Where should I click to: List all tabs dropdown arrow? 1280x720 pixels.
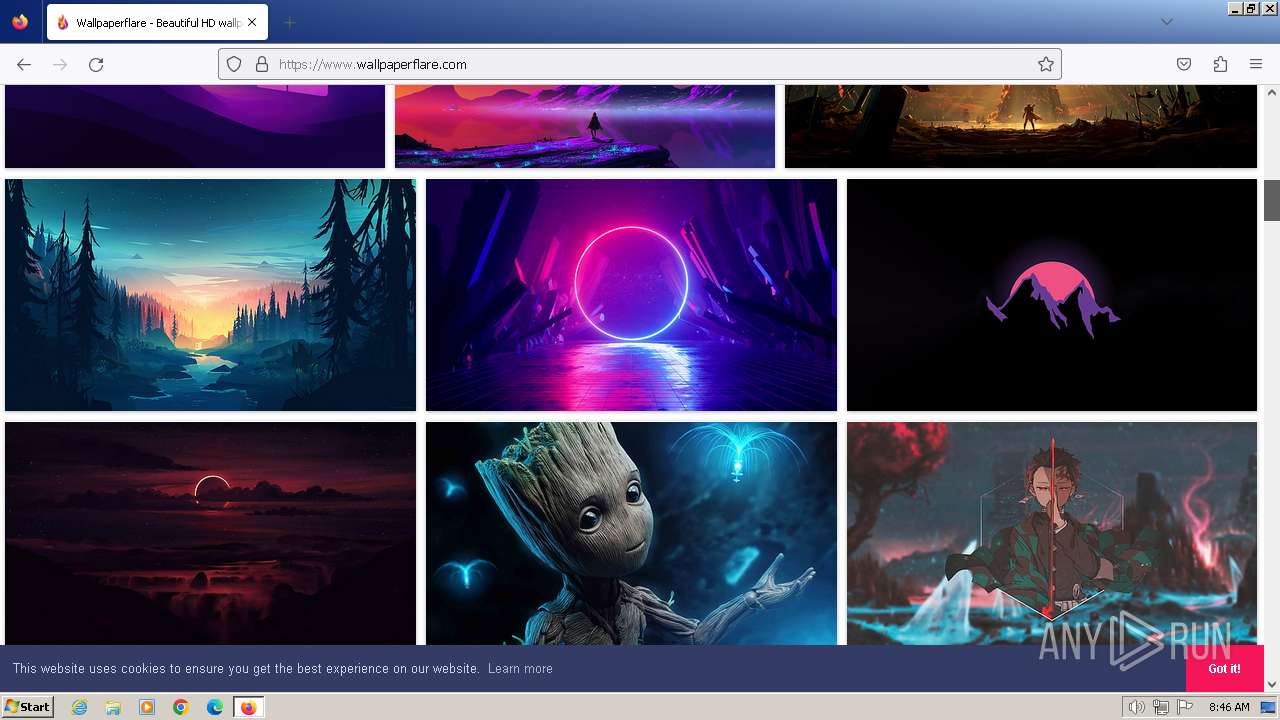click(x=1166, y=22)
